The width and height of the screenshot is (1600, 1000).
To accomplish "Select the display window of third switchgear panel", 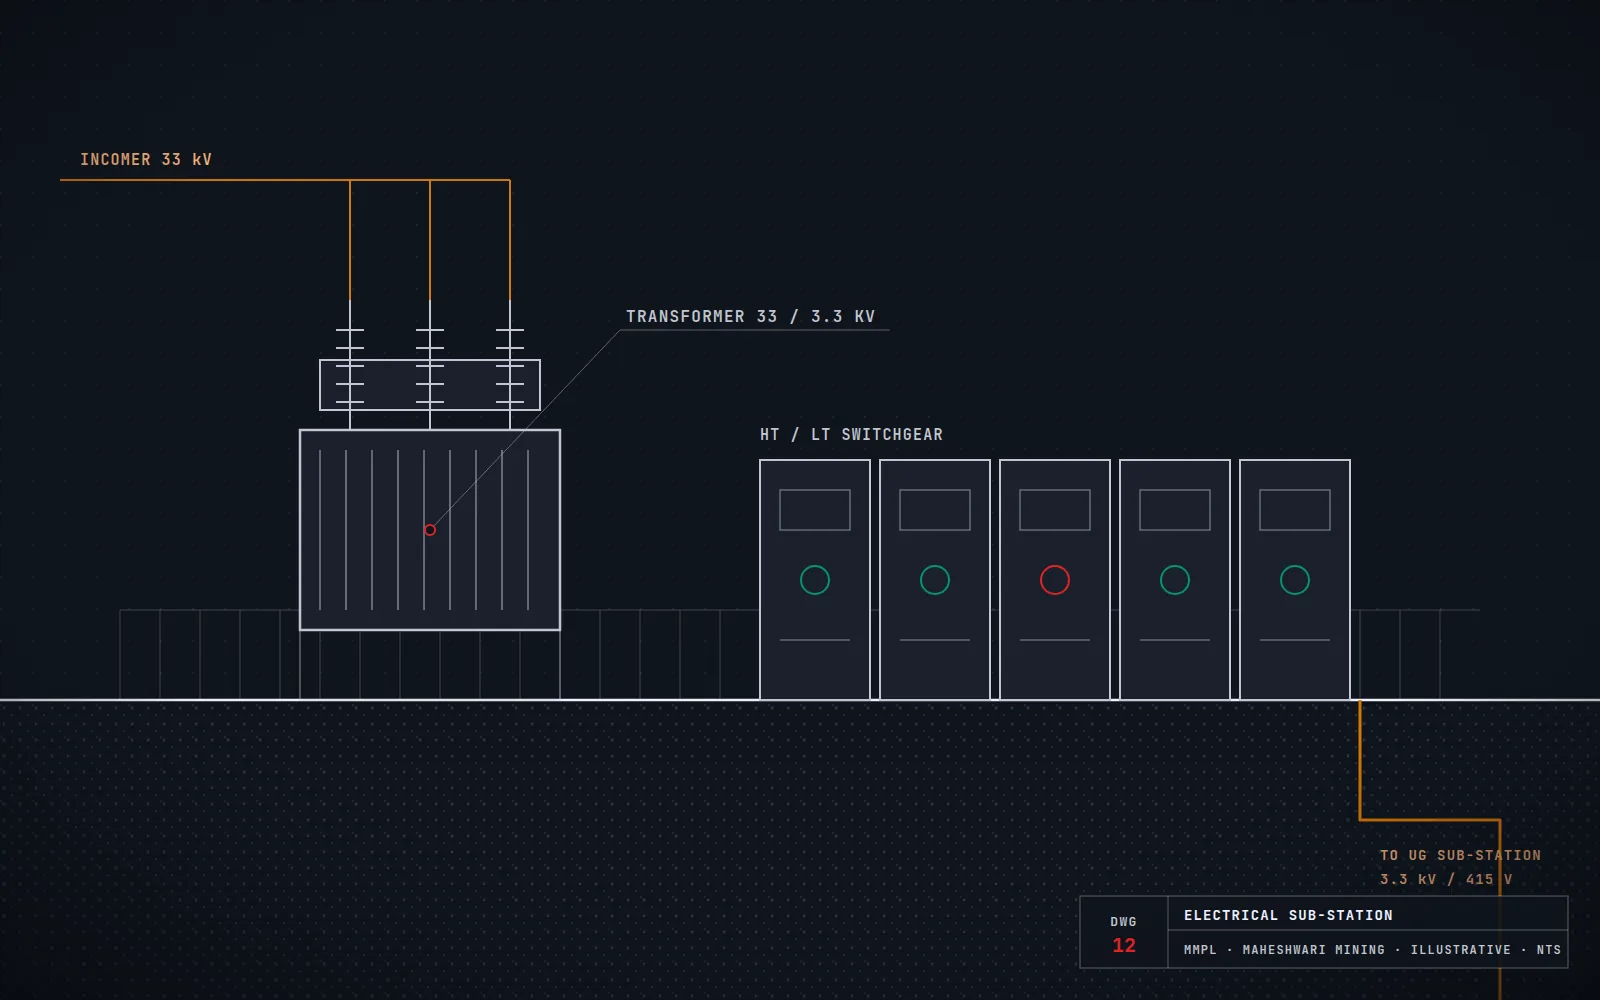I will (1055, 510).
